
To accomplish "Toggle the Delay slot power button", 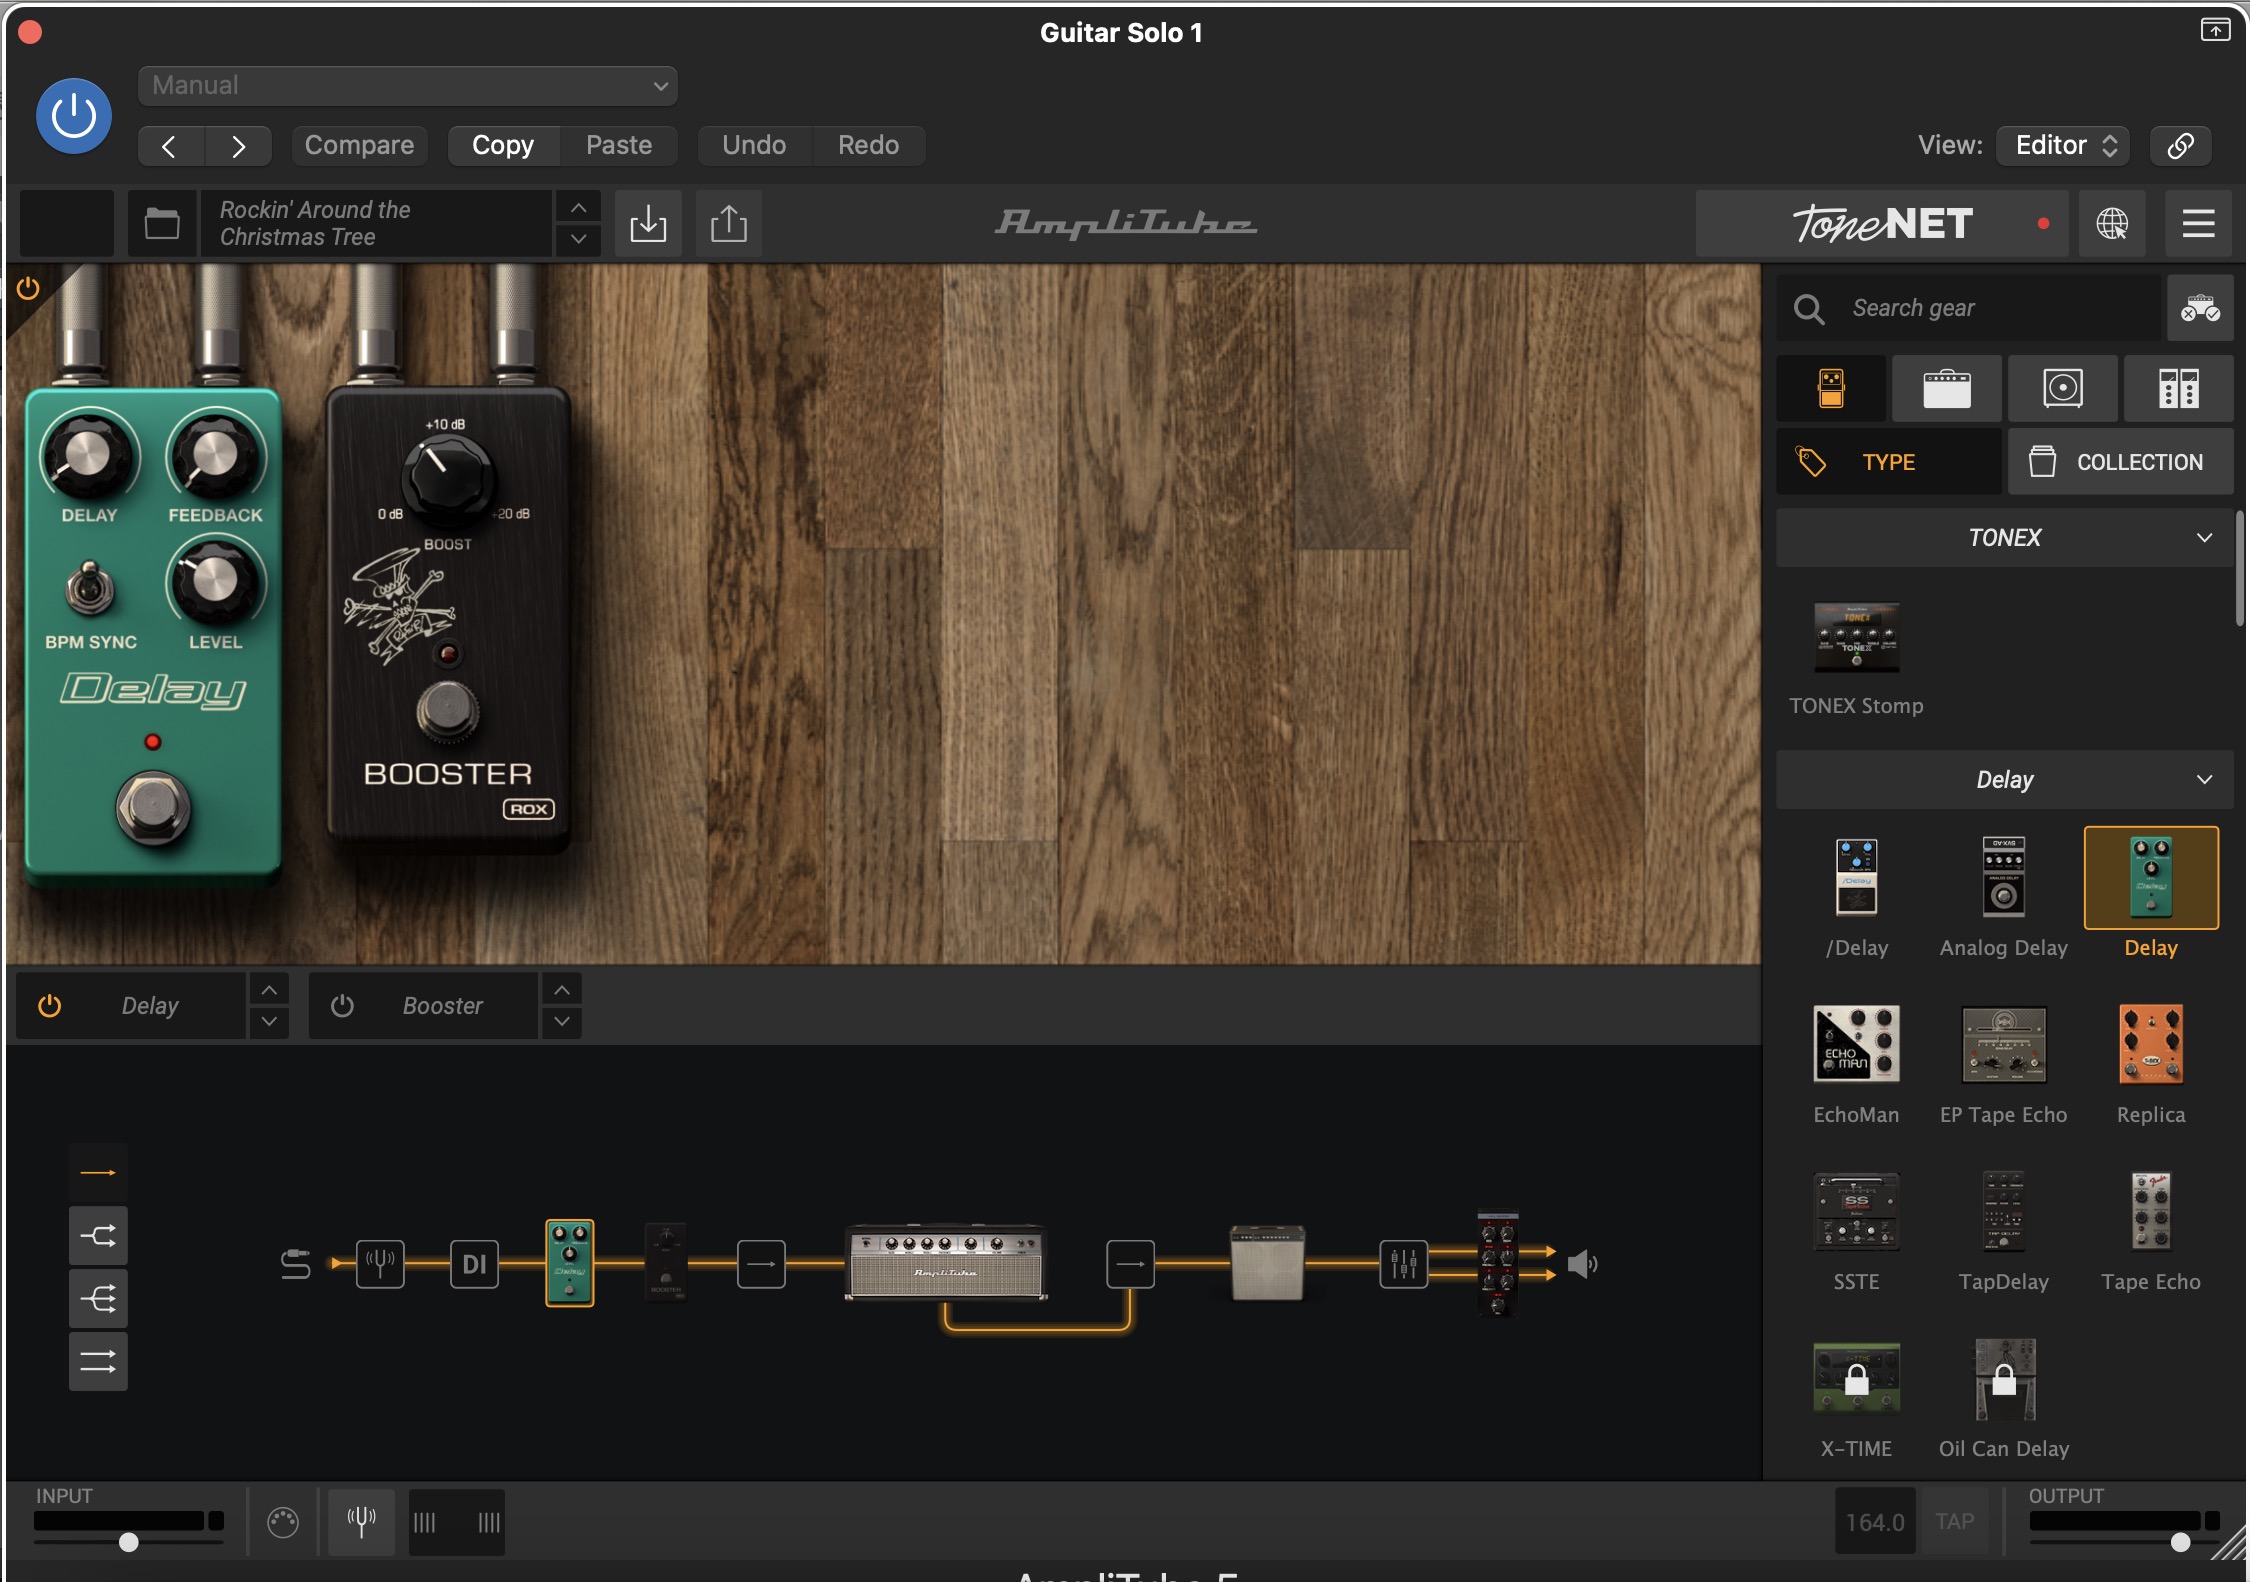I will [49, 1006].
